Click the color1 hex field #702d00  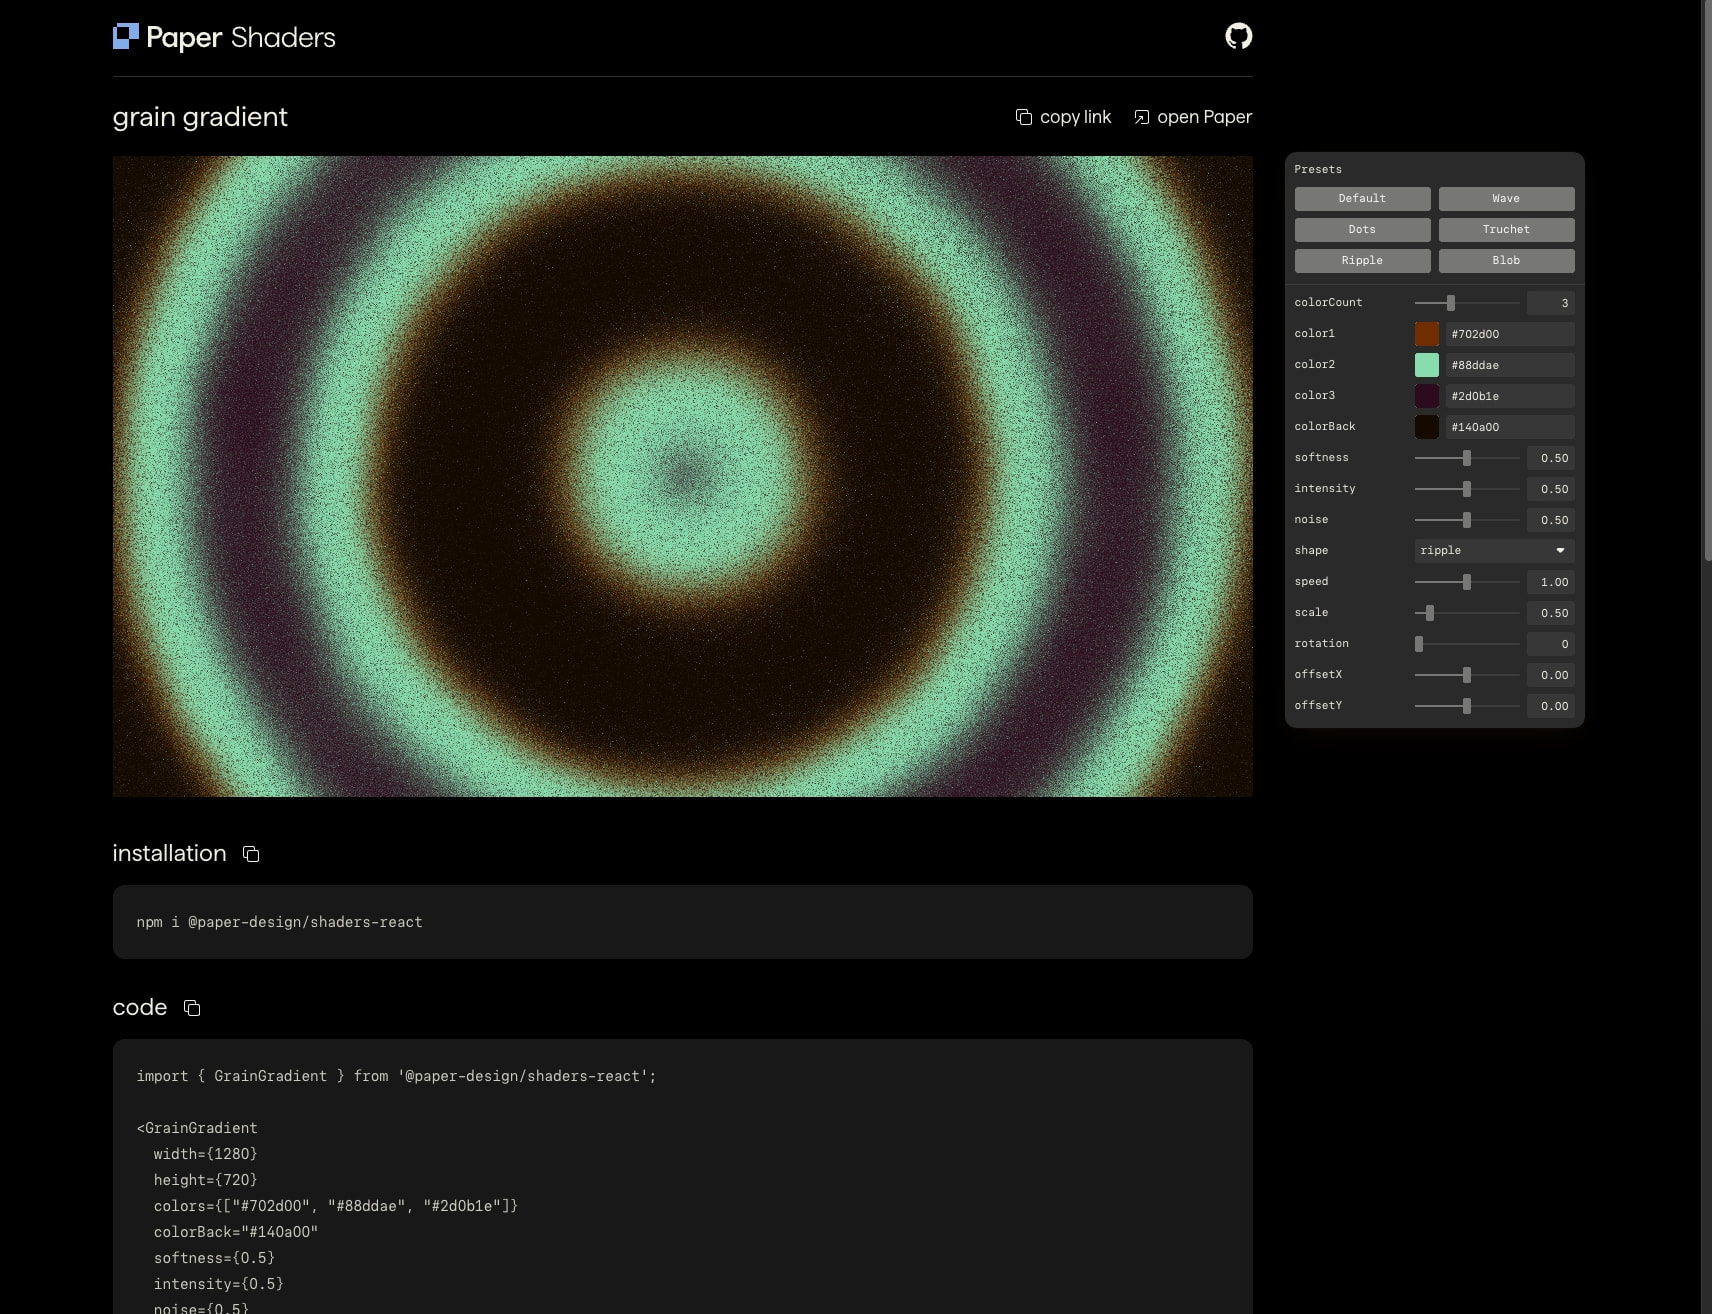(1510, 334)
